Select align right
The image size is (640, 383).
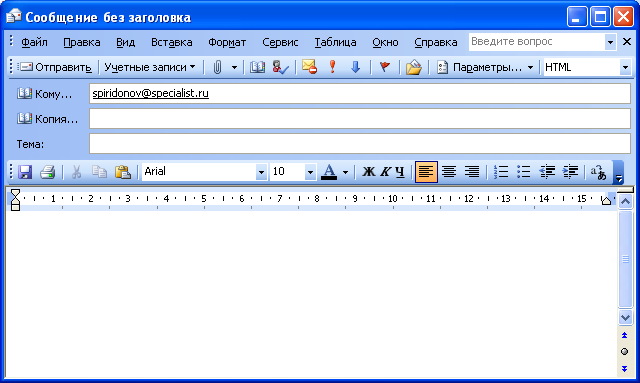[x=472, y=172]
